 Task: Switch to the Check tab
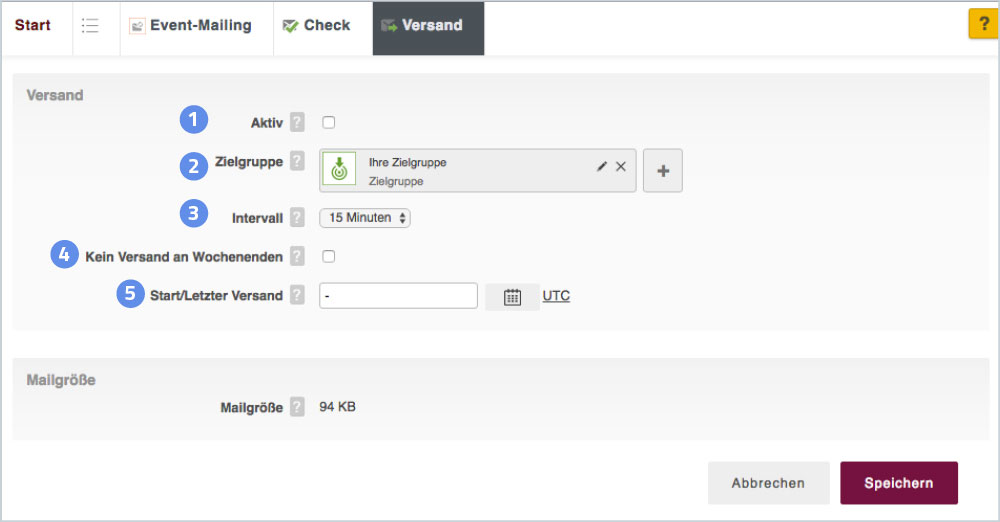(x=316, y=26)
